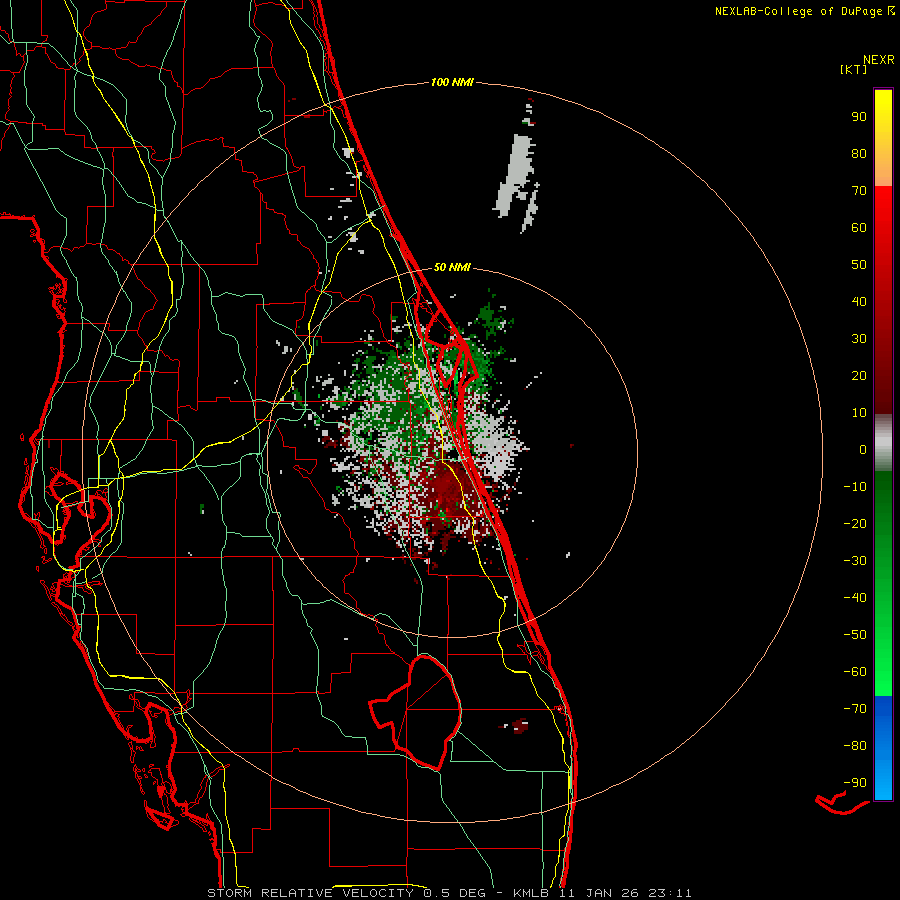Click the -90 value on the velocity scale
900x900 pixels.
[855, 783]
